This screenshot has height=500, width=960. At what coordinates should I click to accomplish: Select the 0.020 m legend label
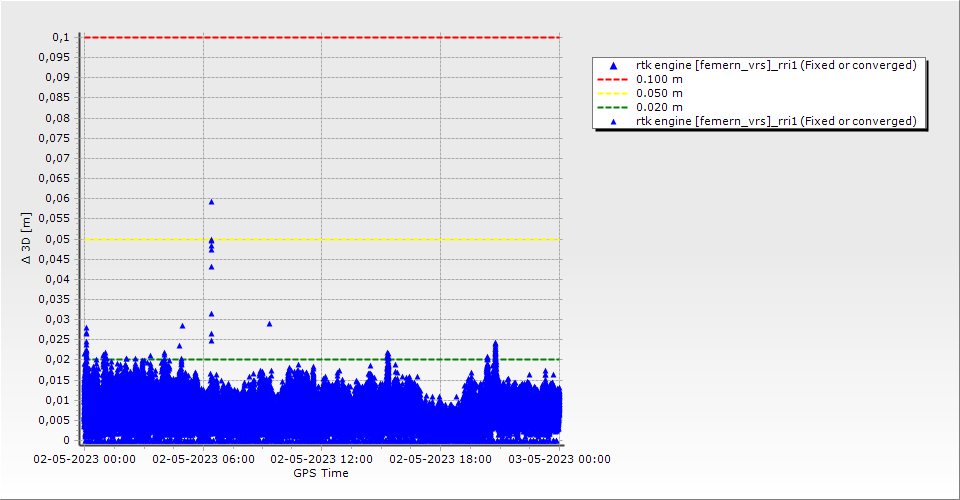660,107
